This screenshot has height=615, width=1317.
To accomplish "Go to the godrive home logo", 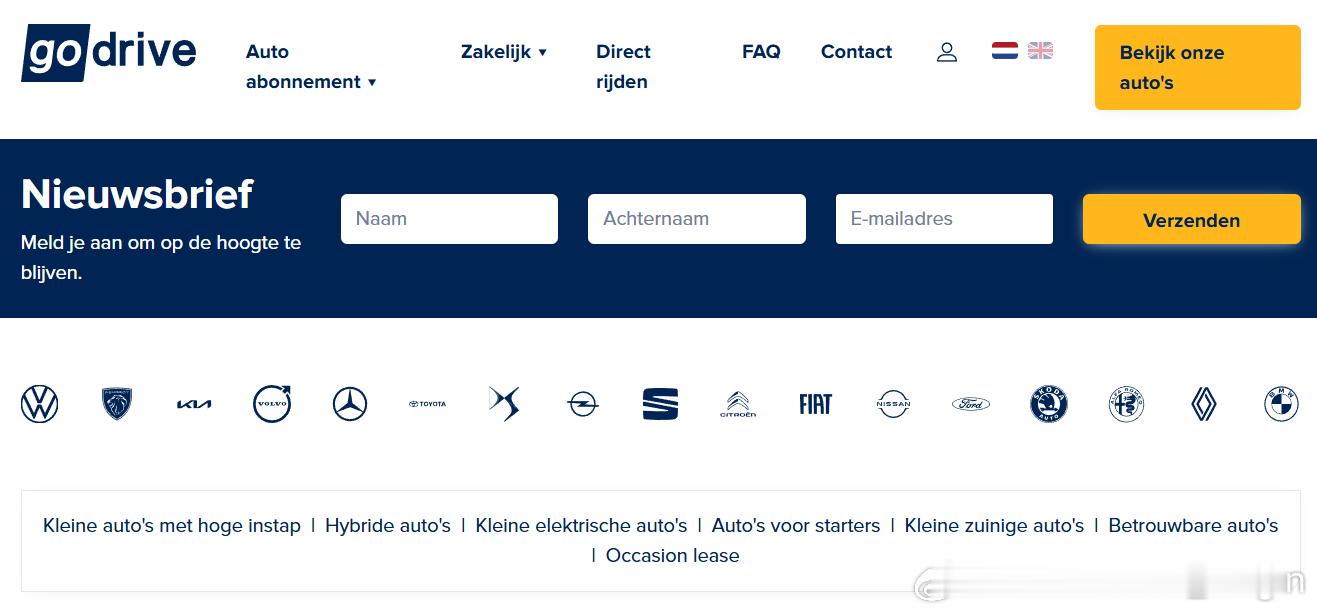I will pyautogui.click(x=109, y=52).
